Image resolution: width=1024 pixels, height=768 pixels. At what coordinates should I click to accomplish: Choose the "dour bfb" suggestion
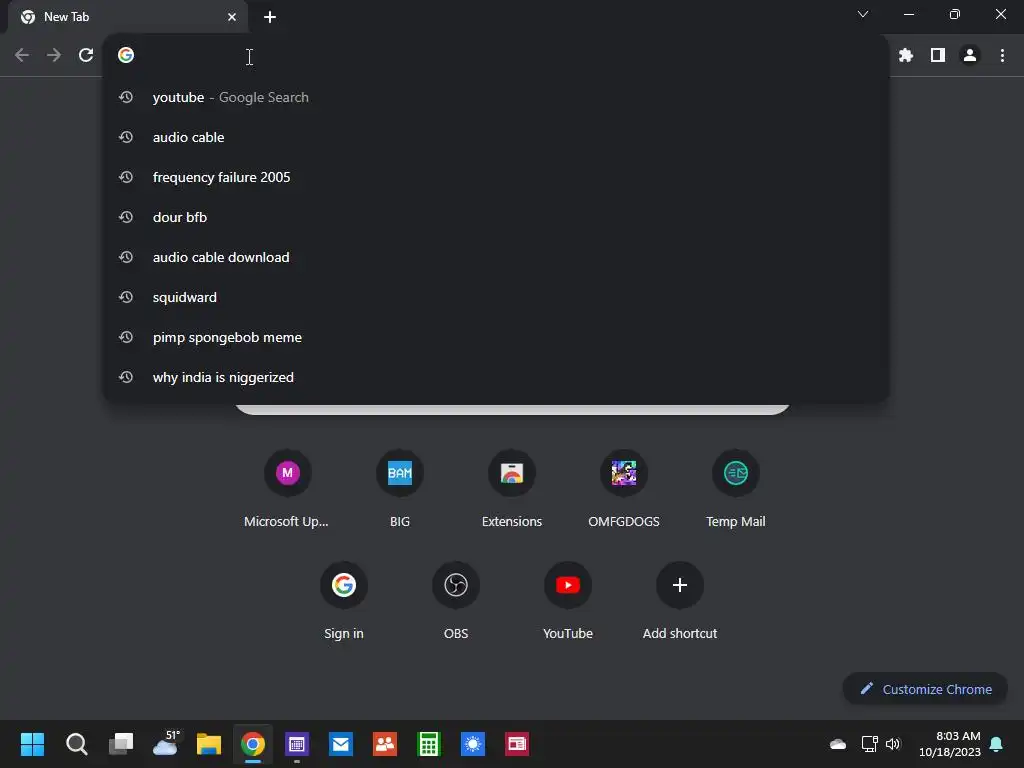click(x=496, y=217)
